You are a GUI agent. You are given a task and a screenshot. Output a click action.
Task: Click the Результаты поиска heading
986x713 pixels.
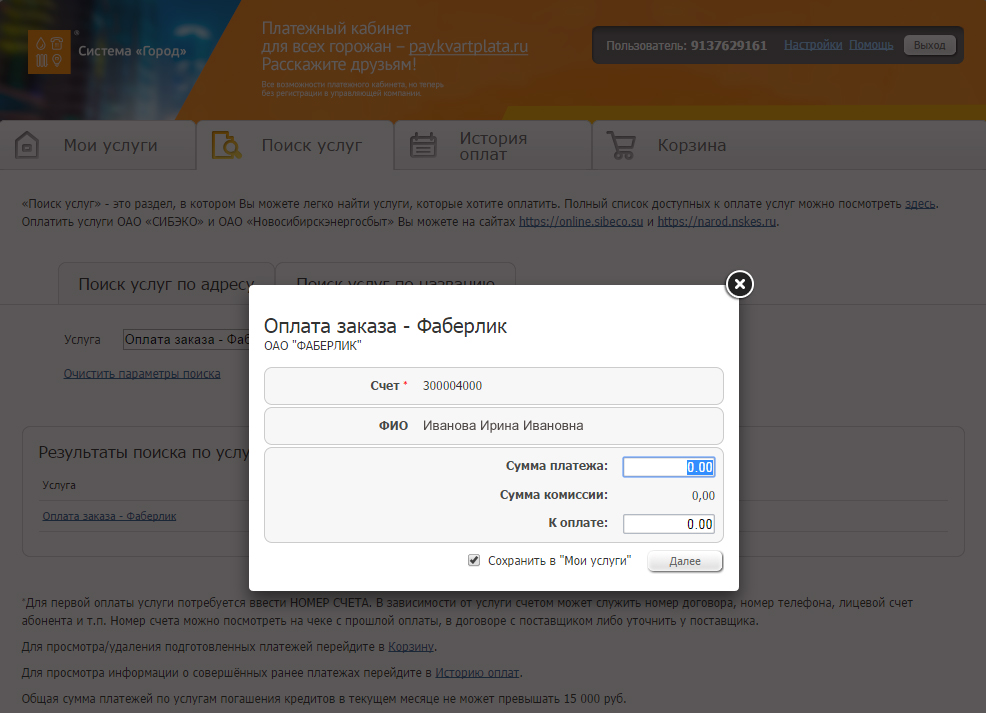144,452
